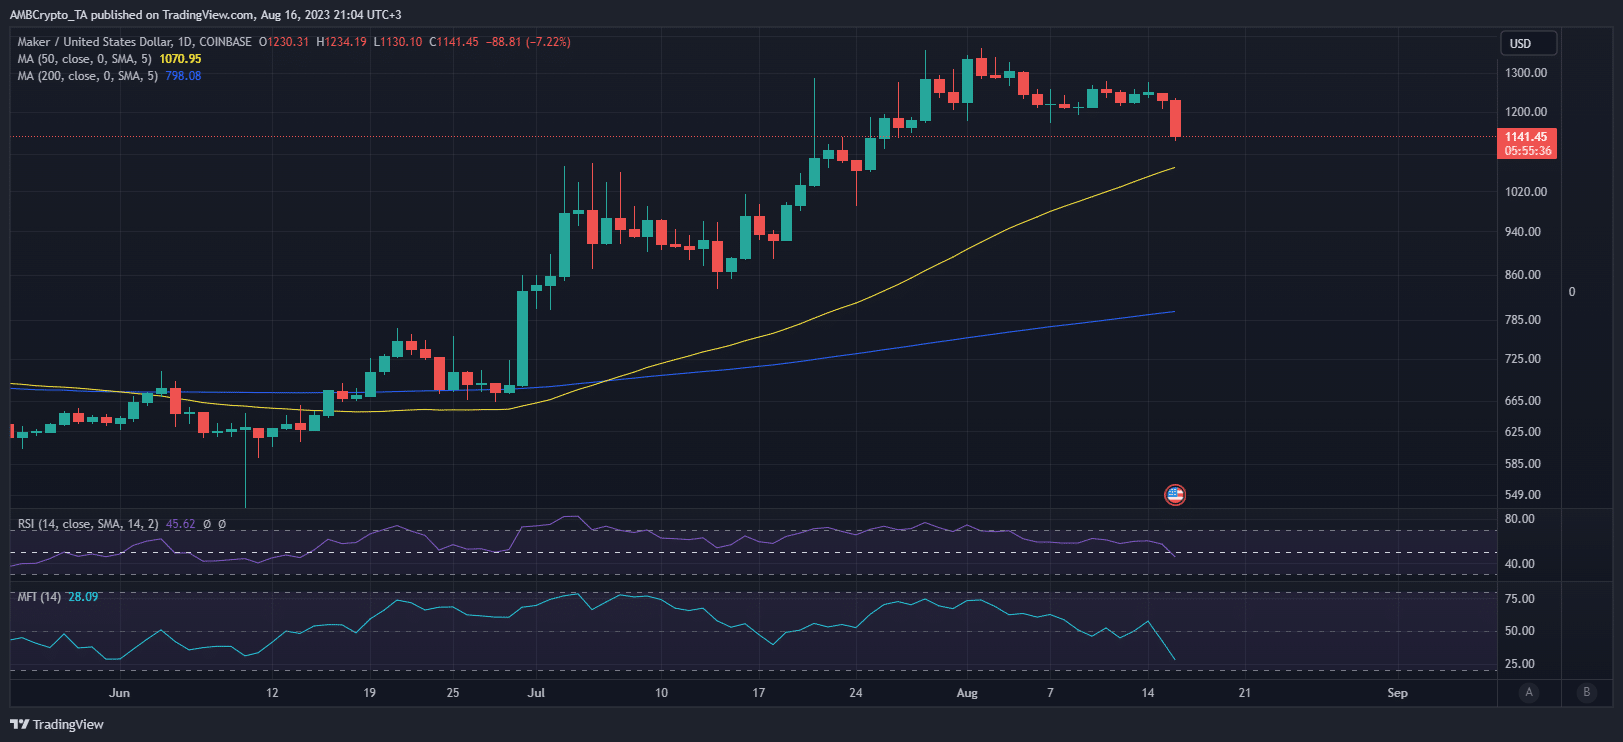Click the MFI 25.00 axis label
This screenshot has width=1623, height=742.
pos(1520,664)
